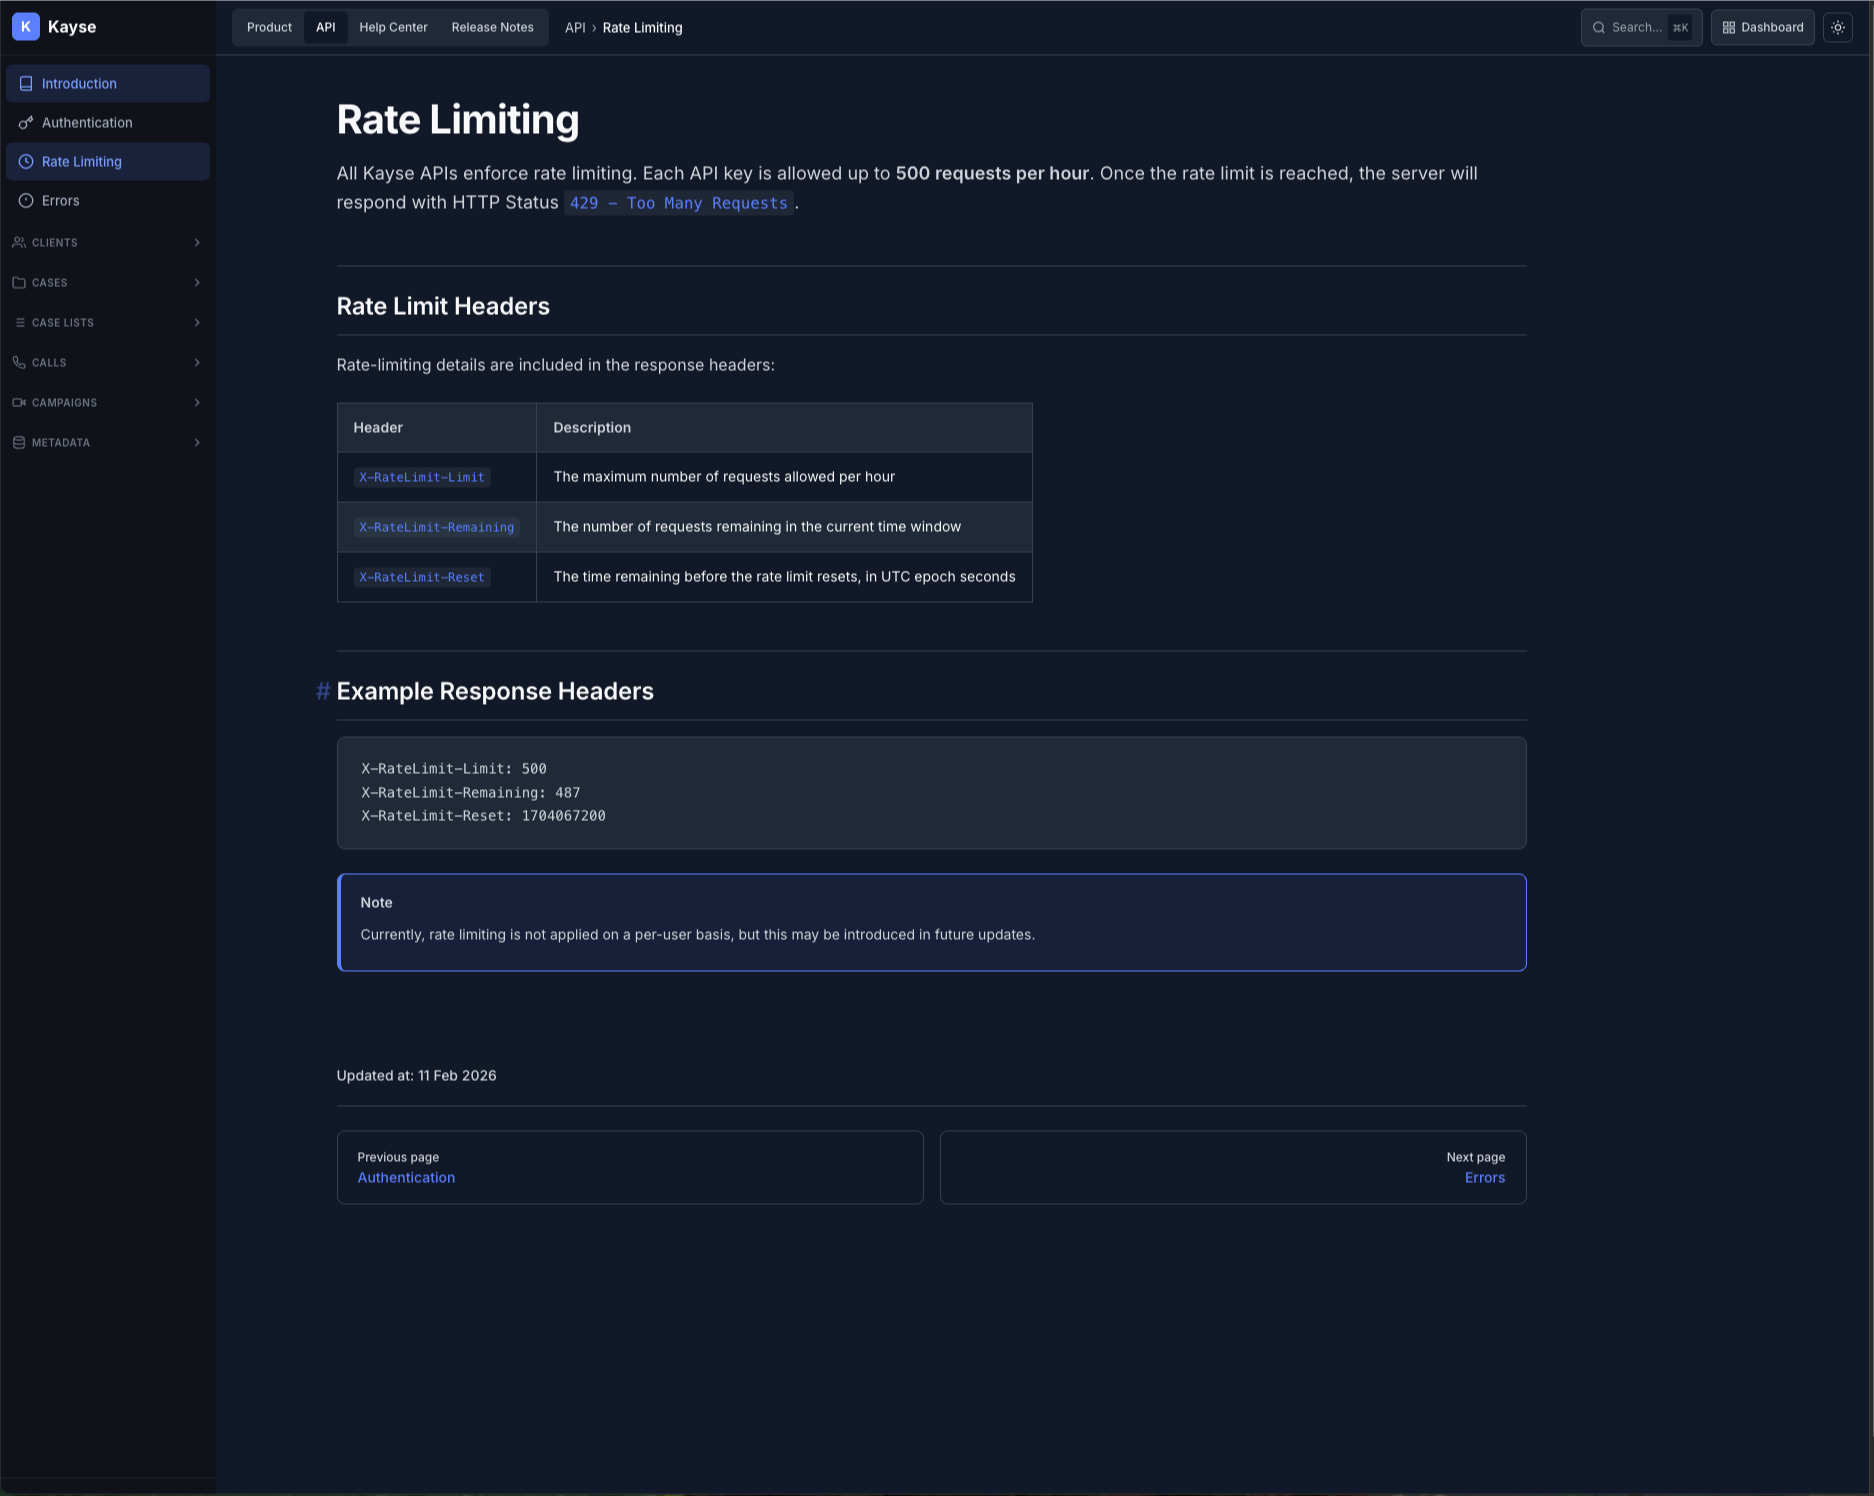Image resolution: width=1874 pixels, height=1496 pixels.
Task: Open the Dashboard button
Action: [1762, 28]
